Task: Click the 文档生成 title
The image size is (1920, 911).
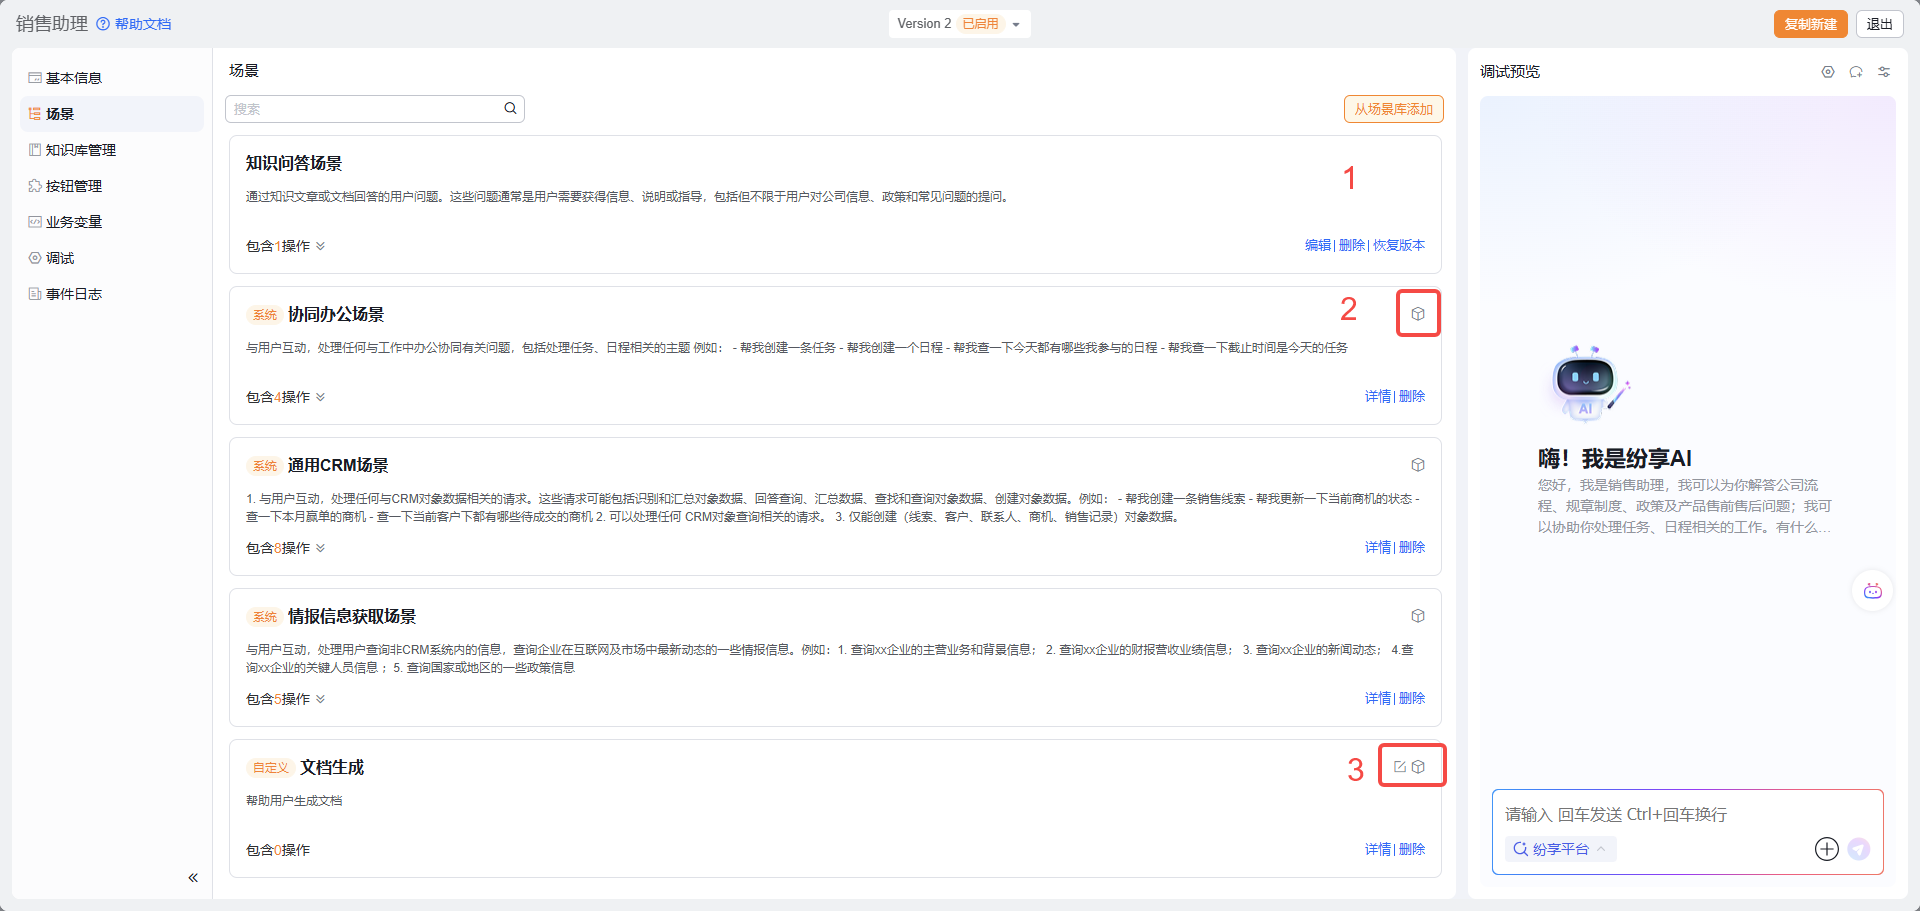Action: (x=332, y=767)
